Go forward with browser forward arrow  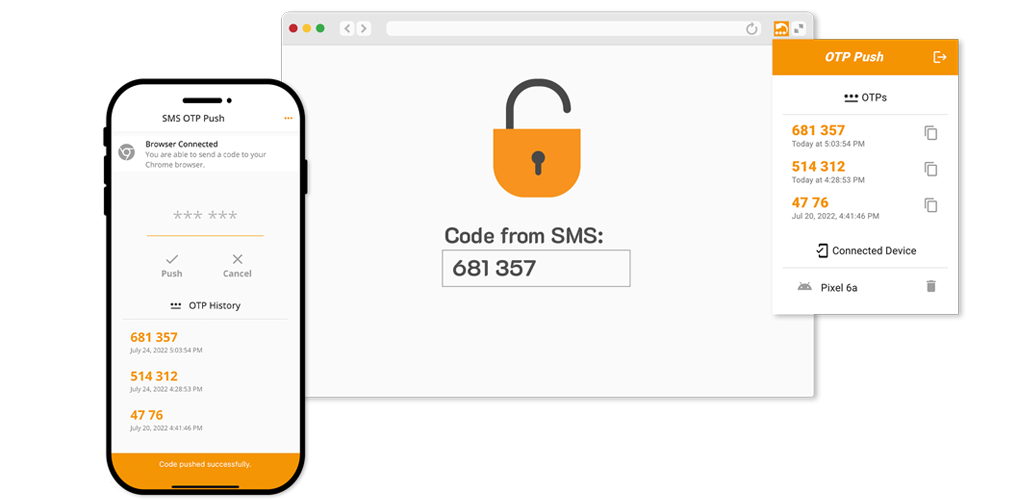coord(363,28)
